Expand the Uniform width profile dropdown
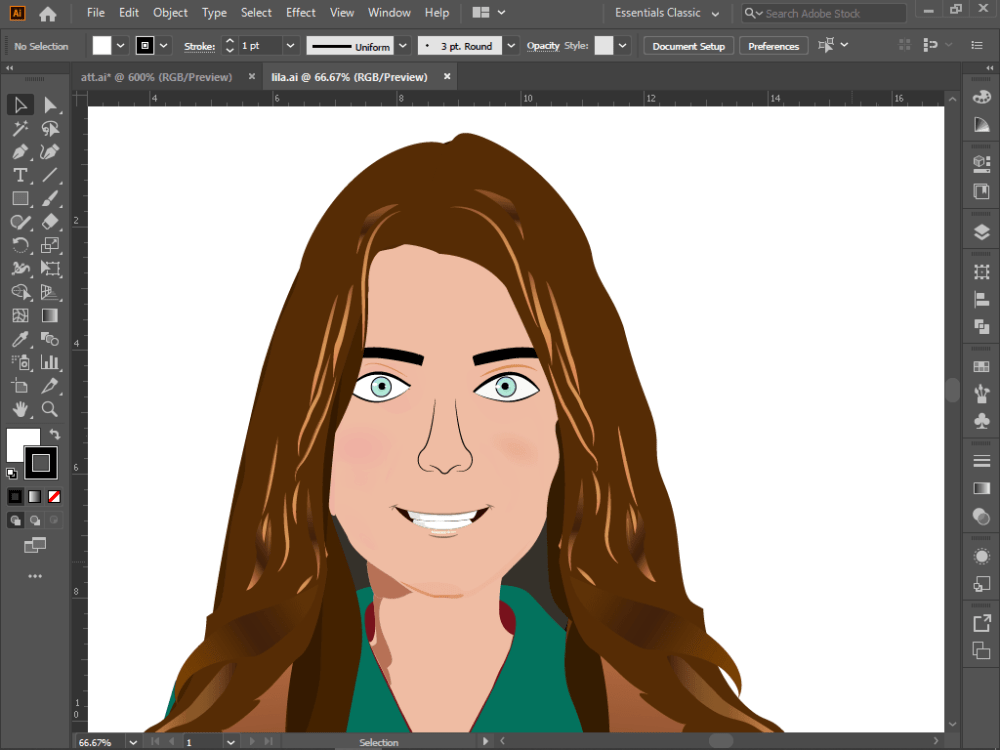 (403, 46)
